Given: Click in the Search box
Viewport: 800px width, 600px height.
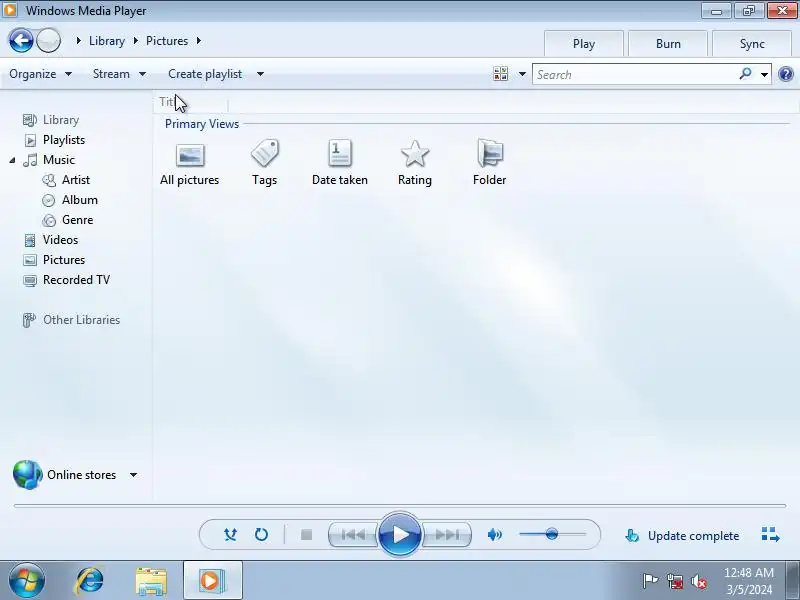Looking at the screenshot, I should pos(634,74).
